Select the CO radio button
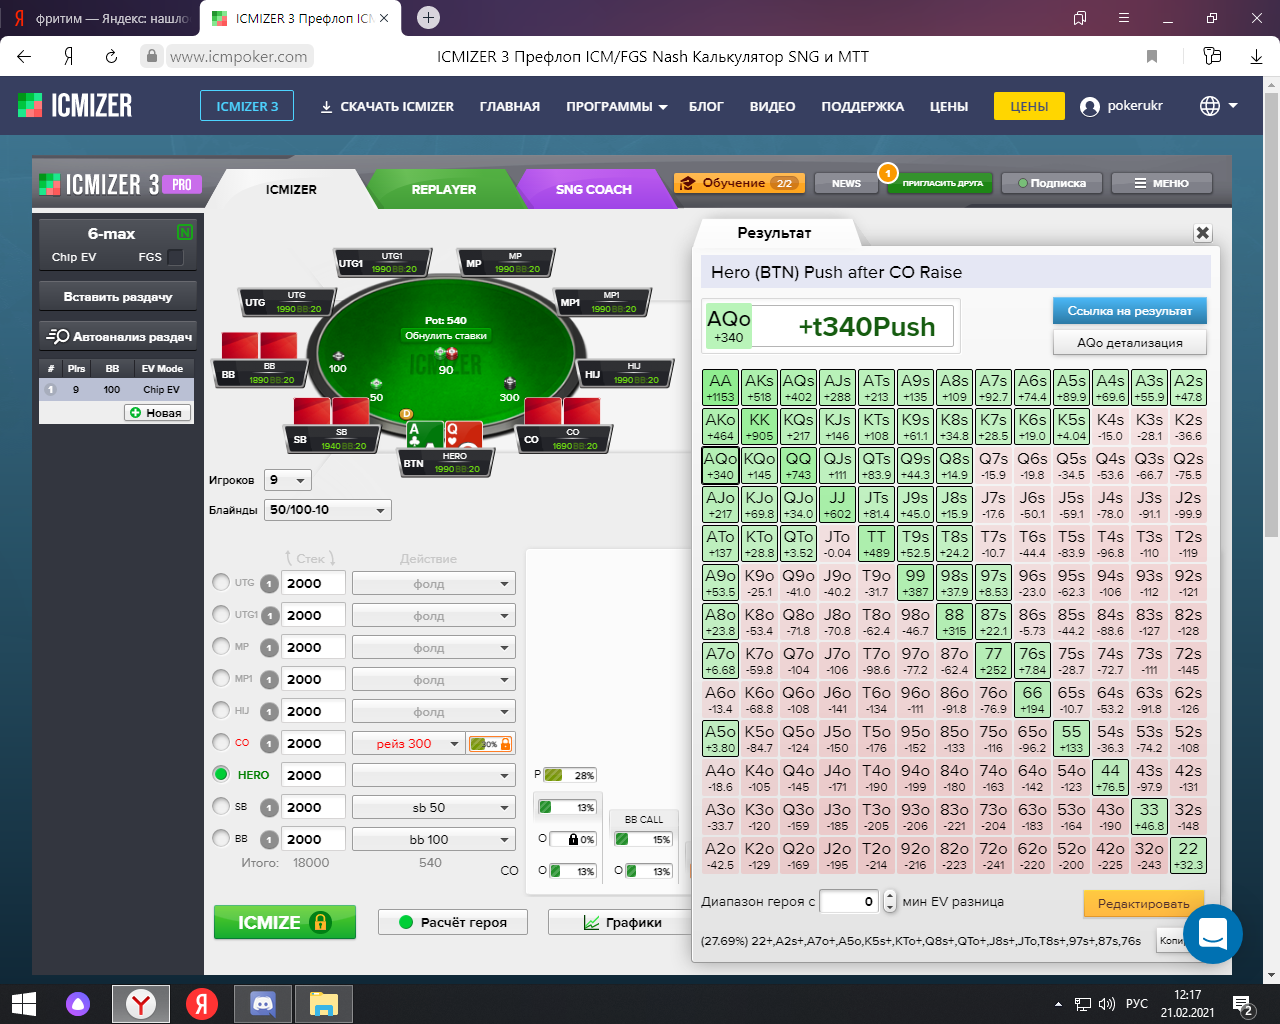 [221, 742]
